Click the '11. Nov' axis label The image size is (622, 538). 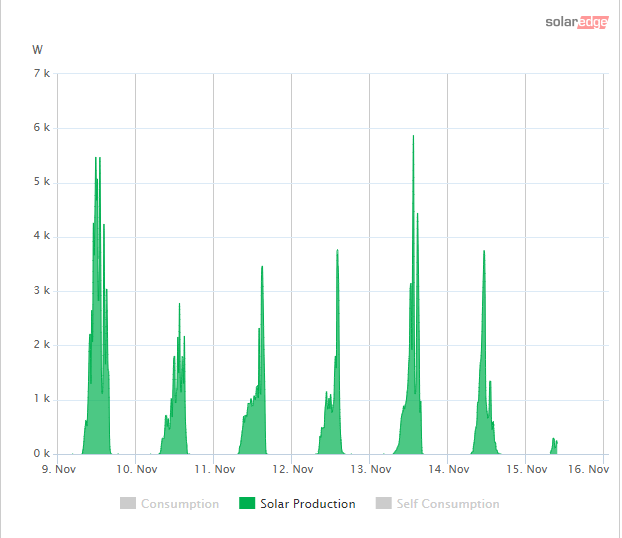[x=215, y=469]
